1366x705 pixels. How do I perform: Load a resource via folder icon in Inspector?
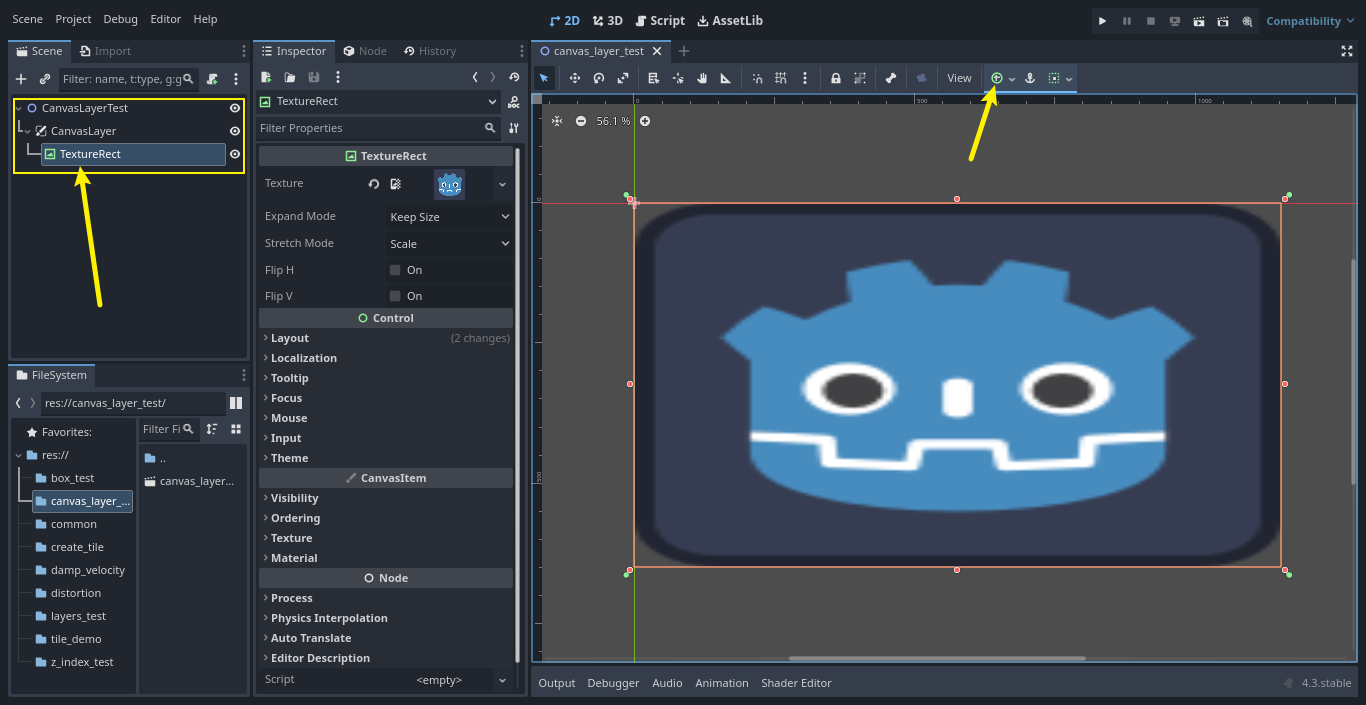tap(290, 77)
